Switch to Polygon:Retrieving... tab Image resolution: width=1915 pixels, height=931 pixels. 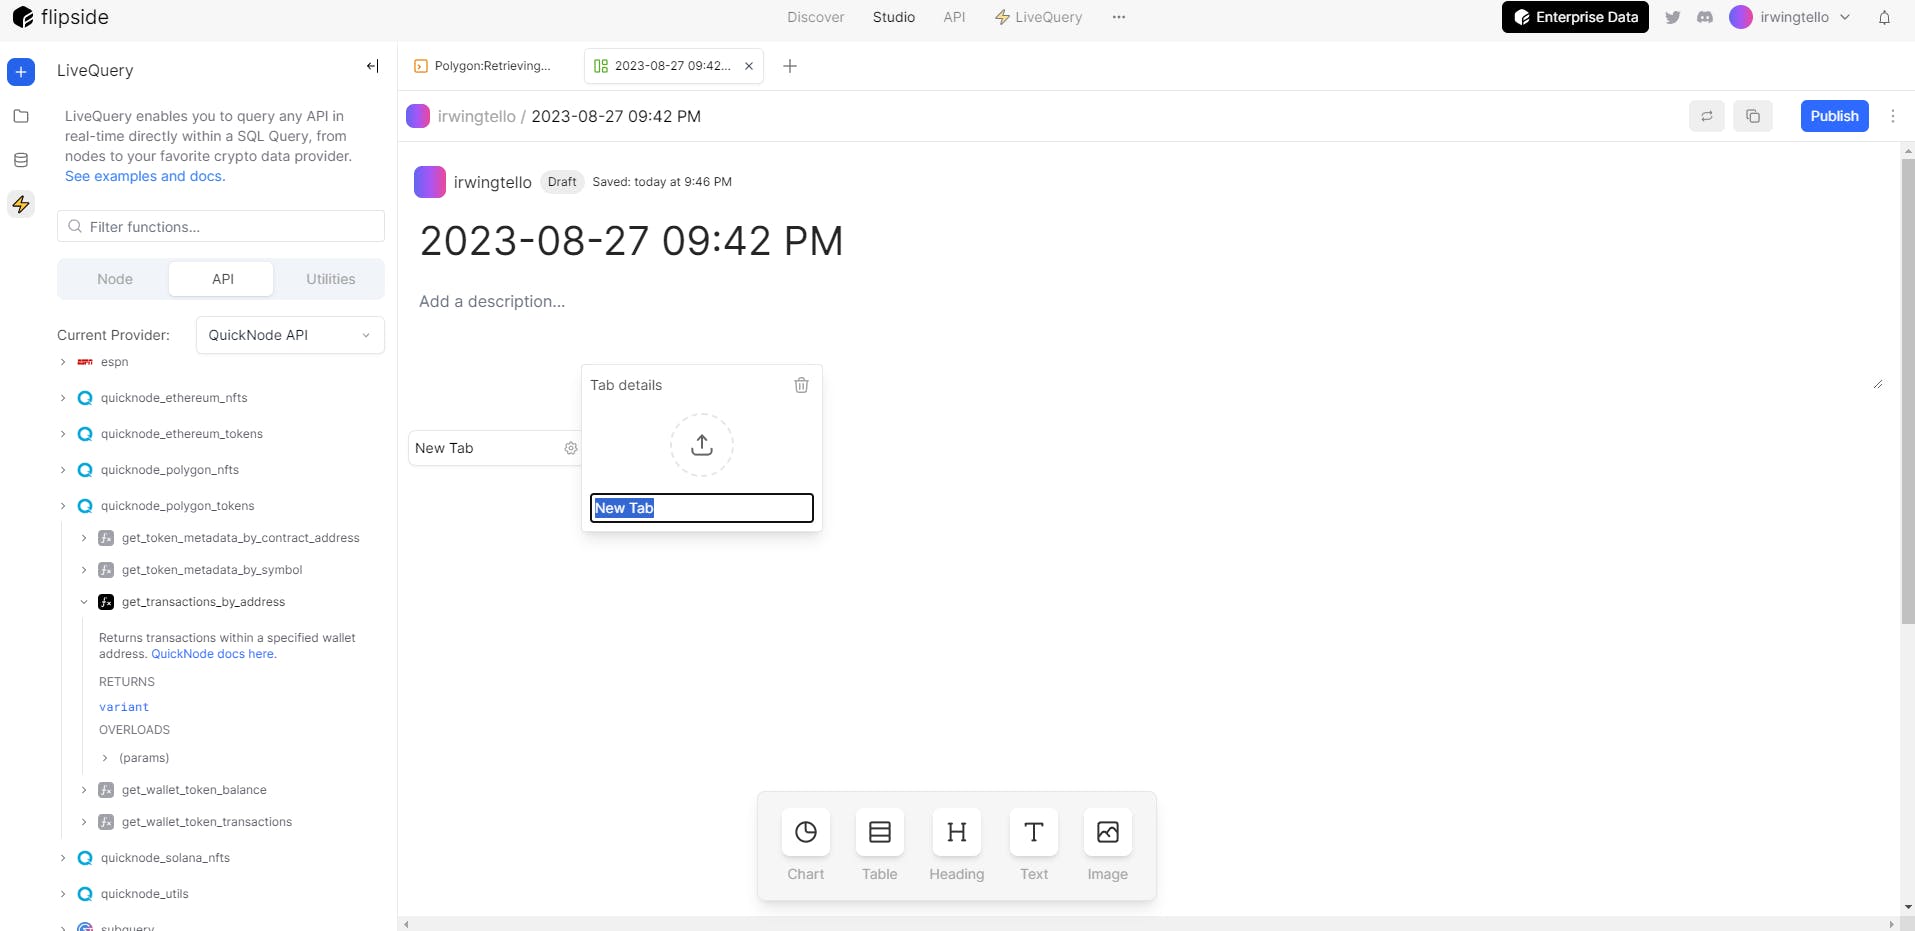tap(484, 66)
